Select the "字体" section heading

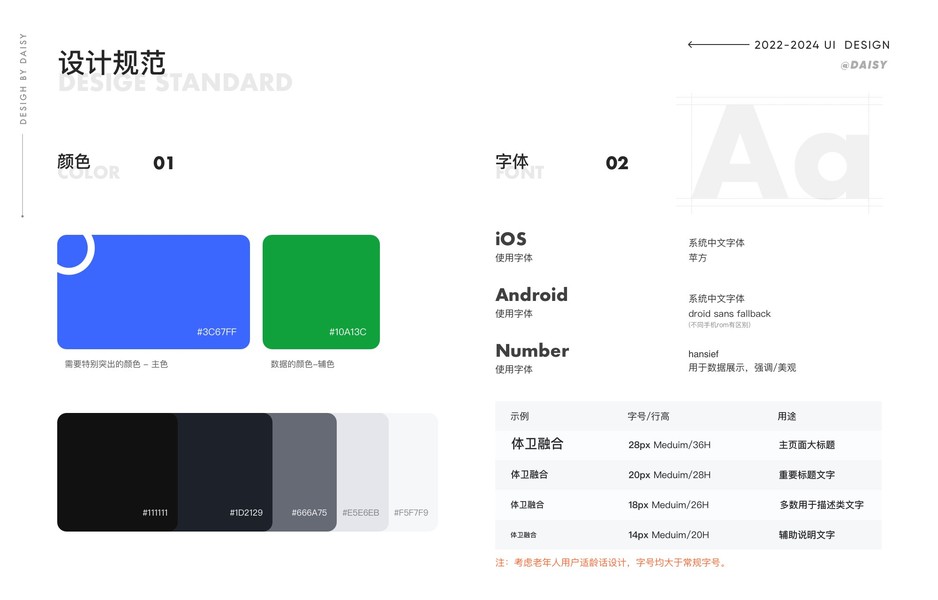[x=512, y=162]
